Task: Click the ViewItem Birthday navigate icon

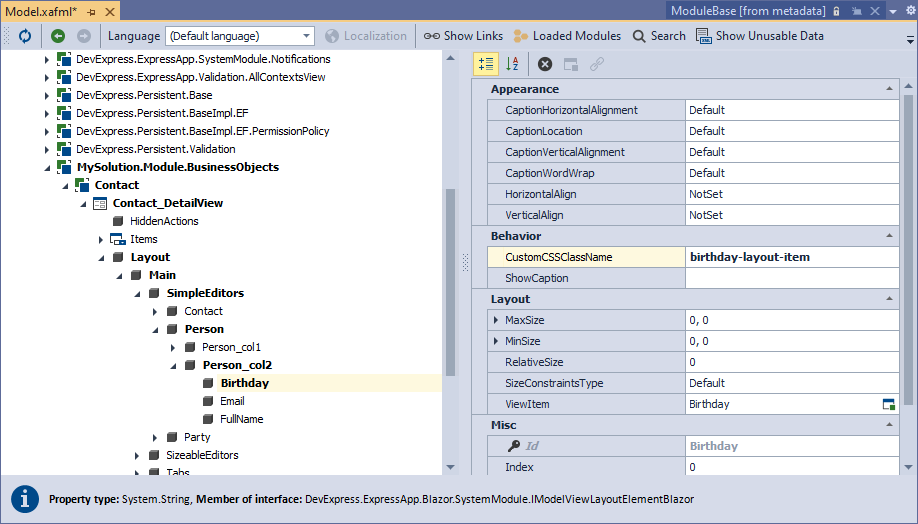Action: pyautogui.click(x=888, y=405)
